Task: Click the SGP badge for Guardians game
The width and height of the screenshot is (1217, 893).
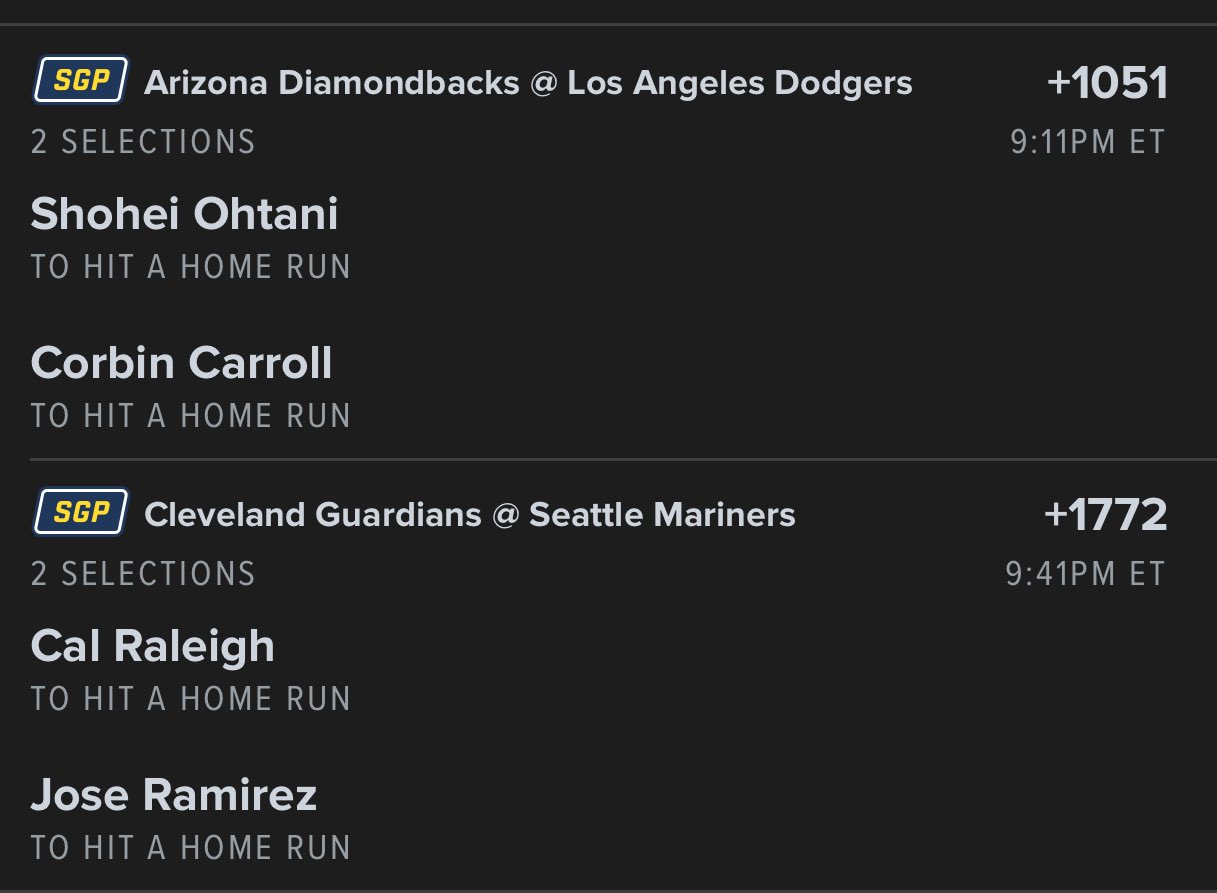Action: tap(79, 514)
